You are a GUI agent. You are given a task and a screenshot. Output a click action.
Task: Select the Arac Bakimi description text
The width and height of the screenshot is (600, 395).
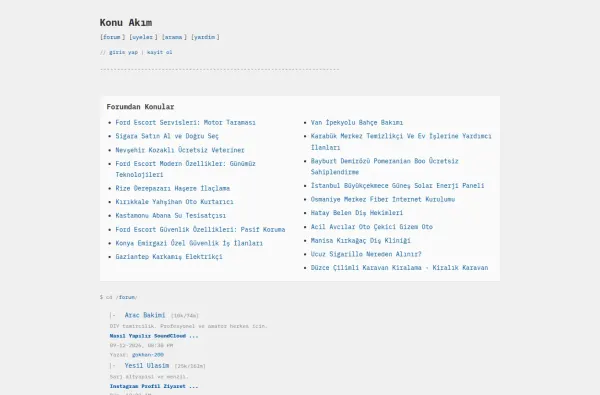[188, 326]
